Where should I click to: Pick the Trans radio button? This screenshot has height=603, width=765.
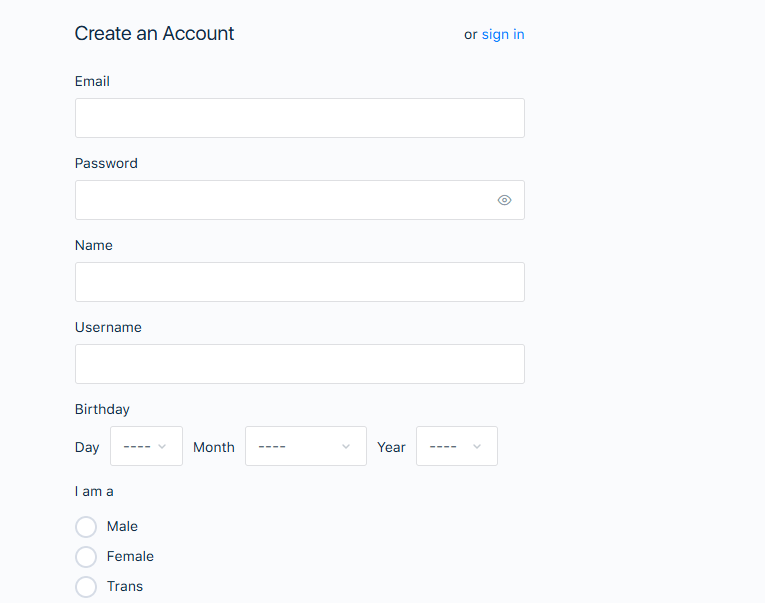86,587
